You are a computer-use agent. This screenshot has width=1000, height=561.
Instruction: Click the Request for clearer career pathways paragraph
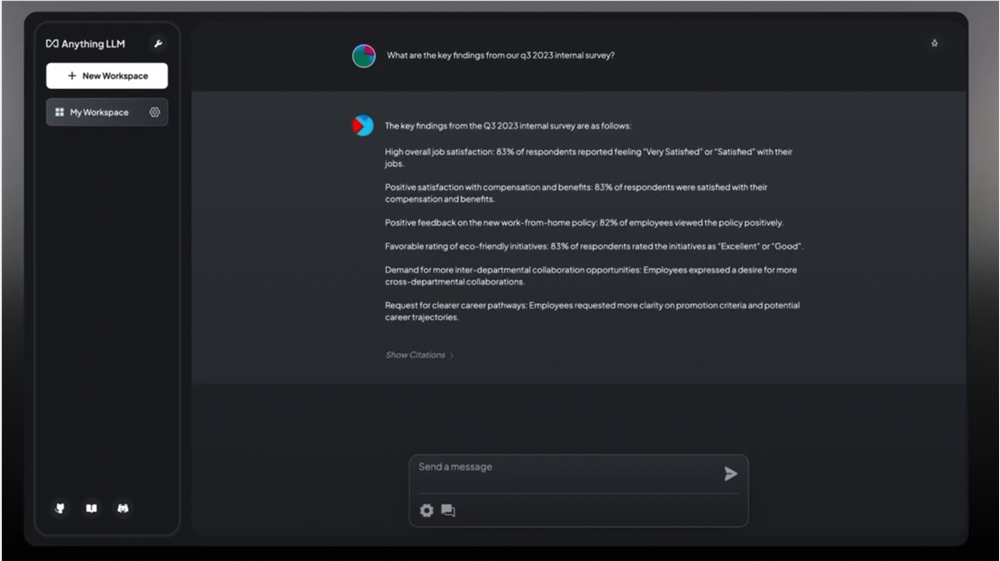tap(592, 311)
